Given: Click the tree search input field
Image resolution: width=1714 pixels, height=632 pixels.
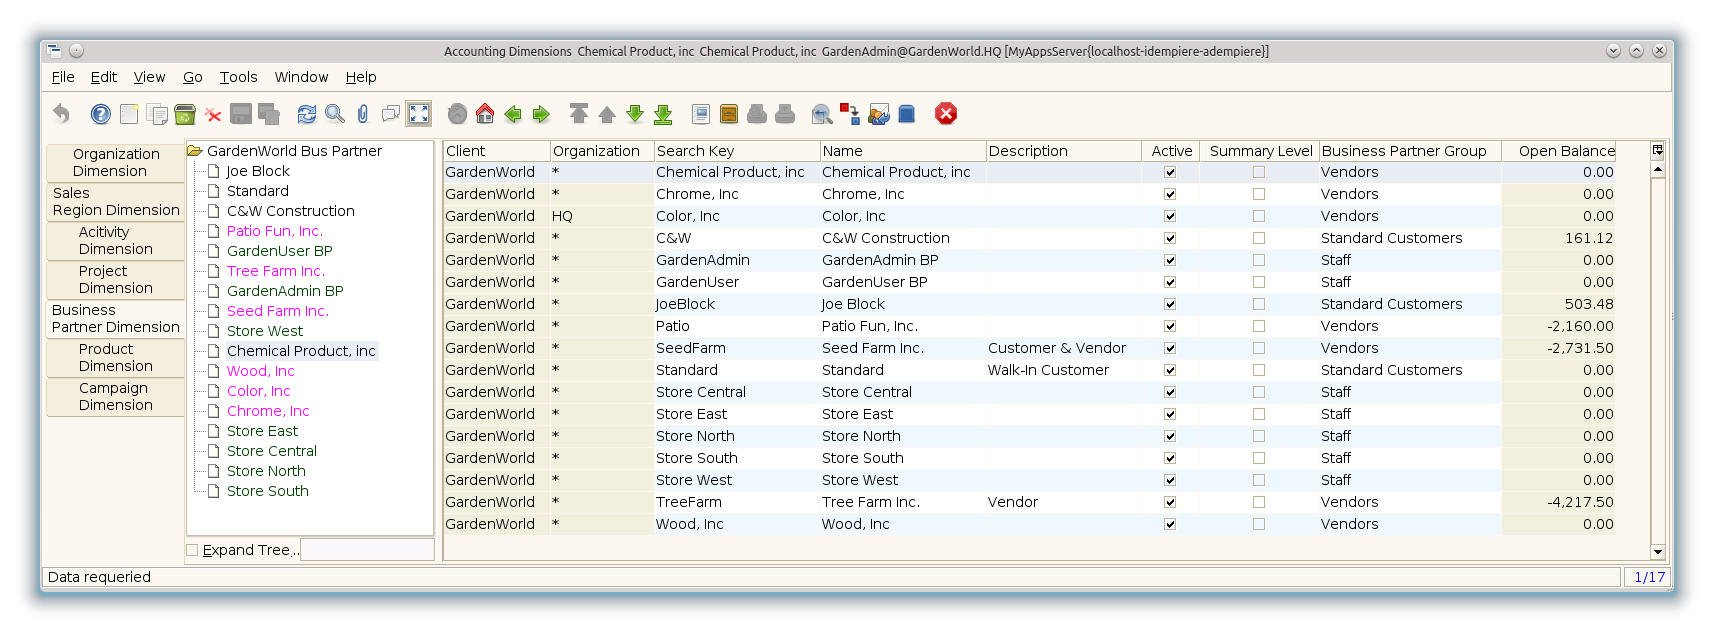Looking at the screenshot, I should [x=367, y=550].
